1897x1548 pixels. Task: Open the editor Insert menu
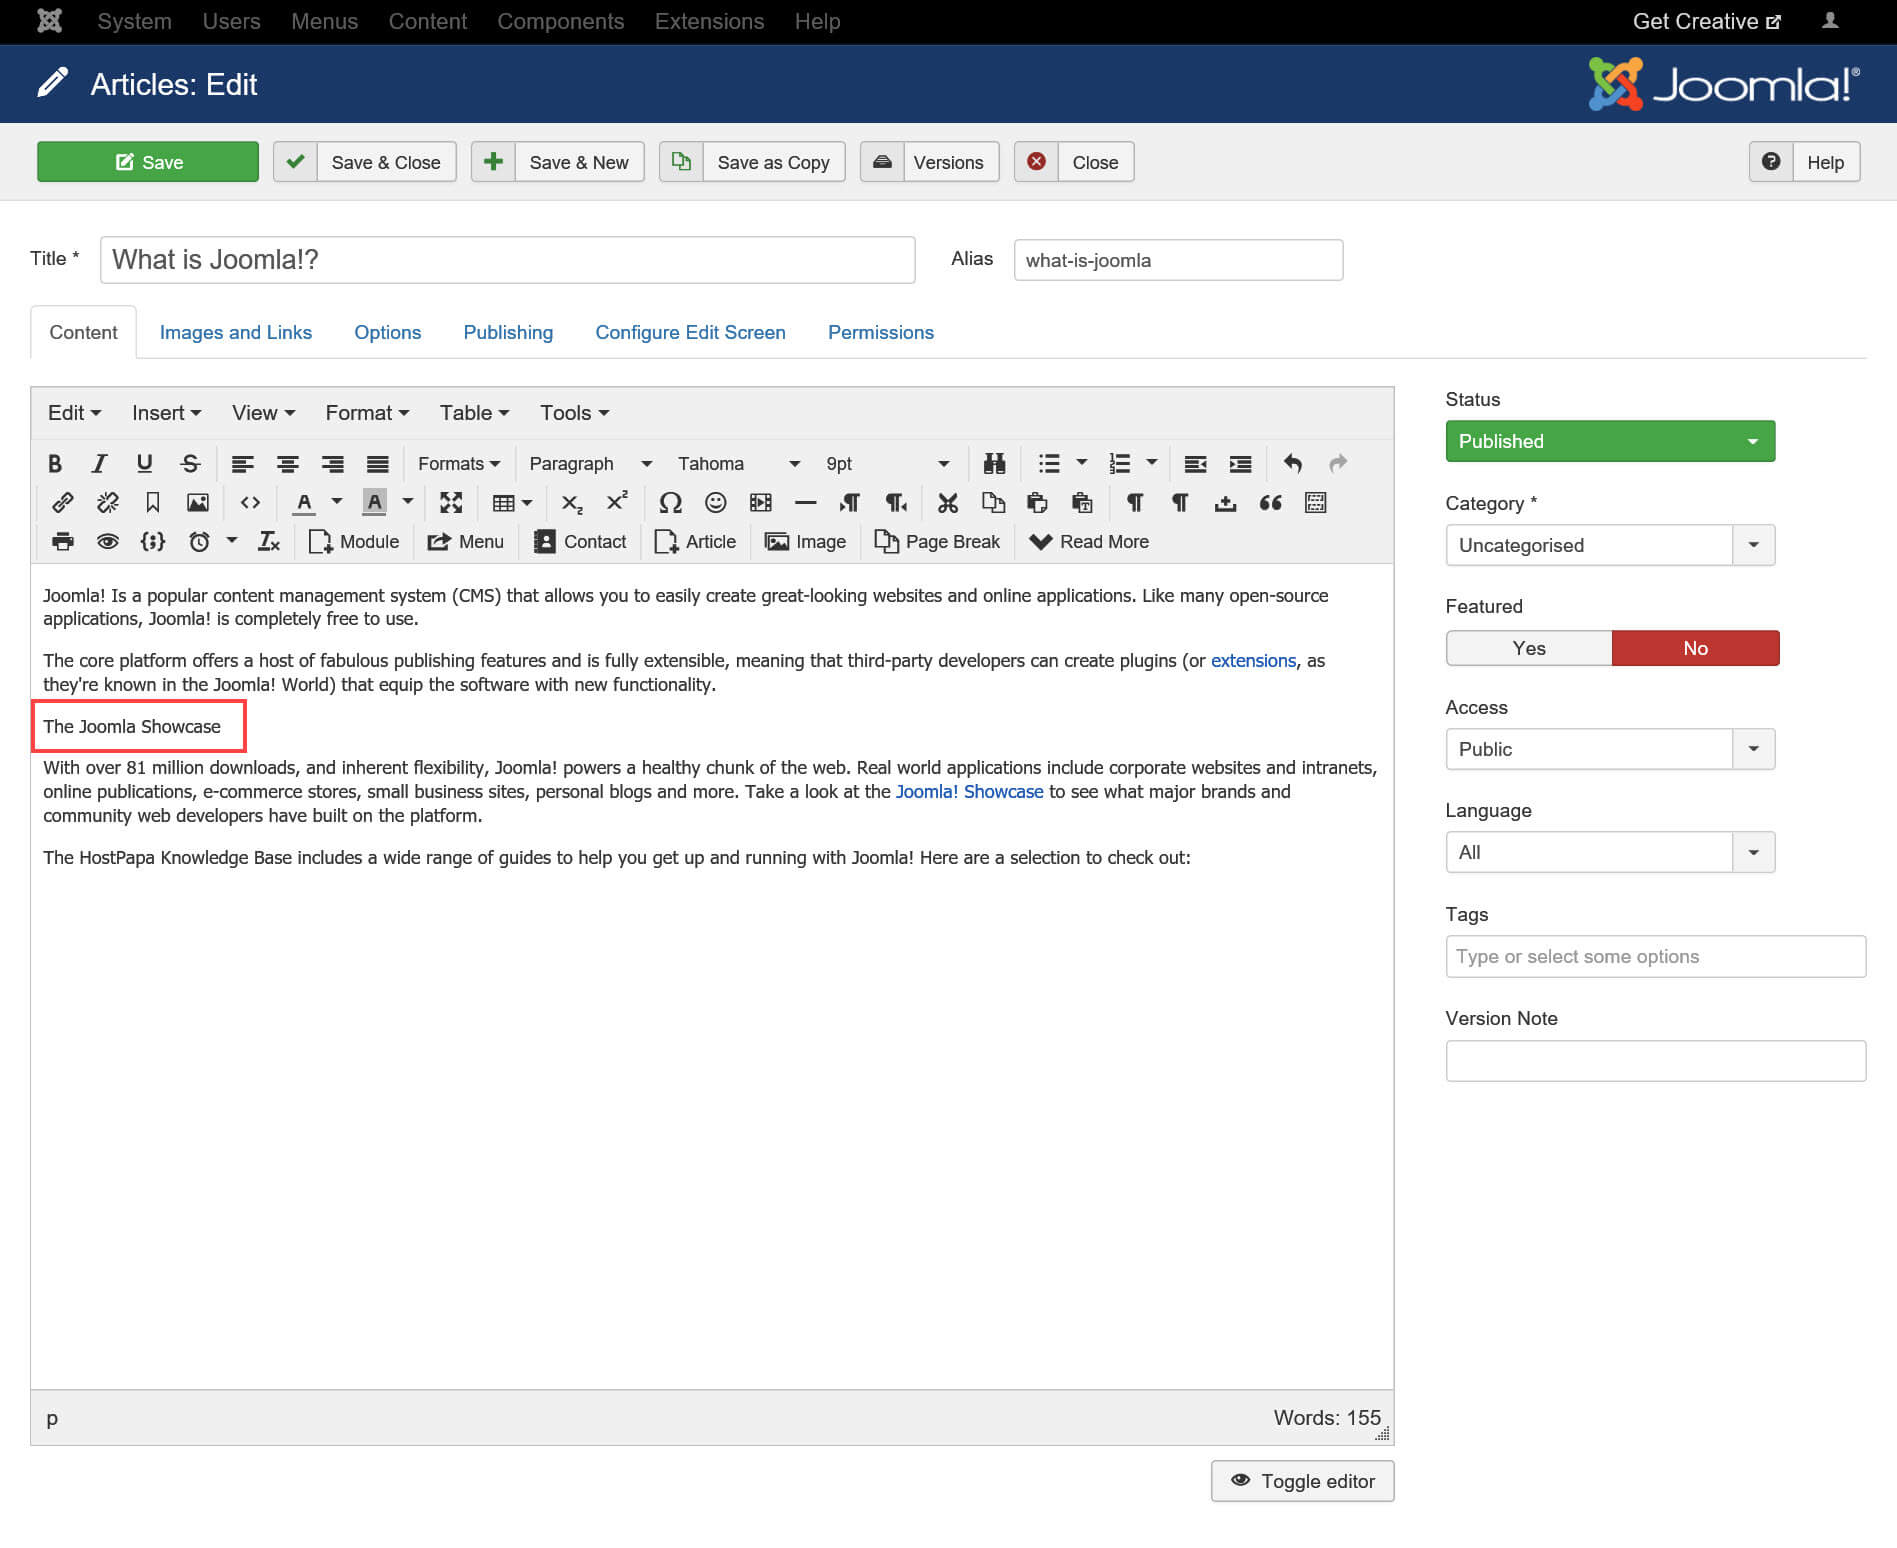(166, 413)
